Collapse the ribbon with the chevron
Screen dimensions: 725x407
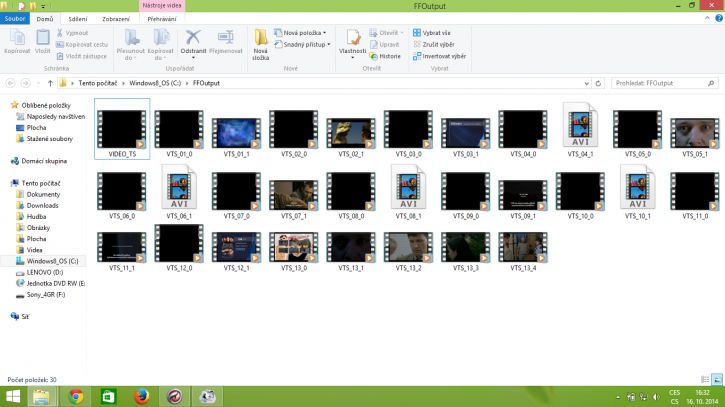[707, 18]
